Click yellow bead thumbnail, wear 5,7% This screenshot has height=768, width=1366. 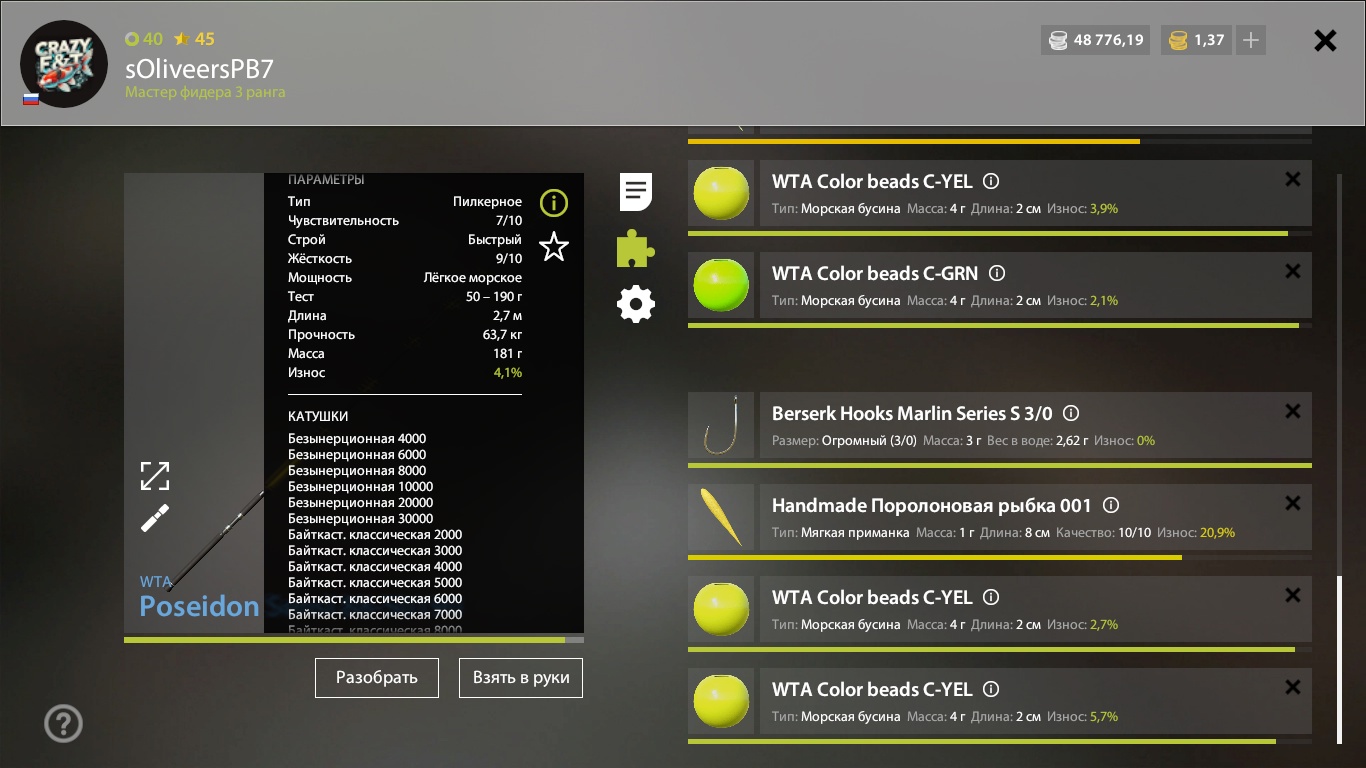(x=721, y=701)
